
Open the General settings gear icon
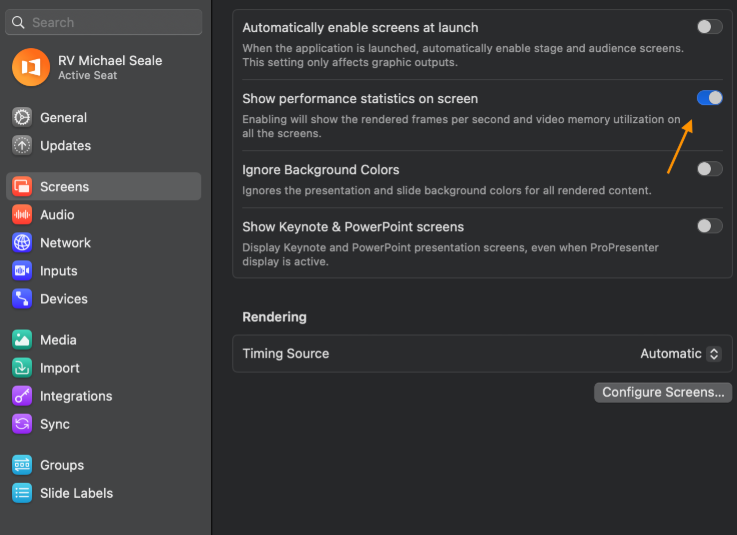click(x=22, y=117)
